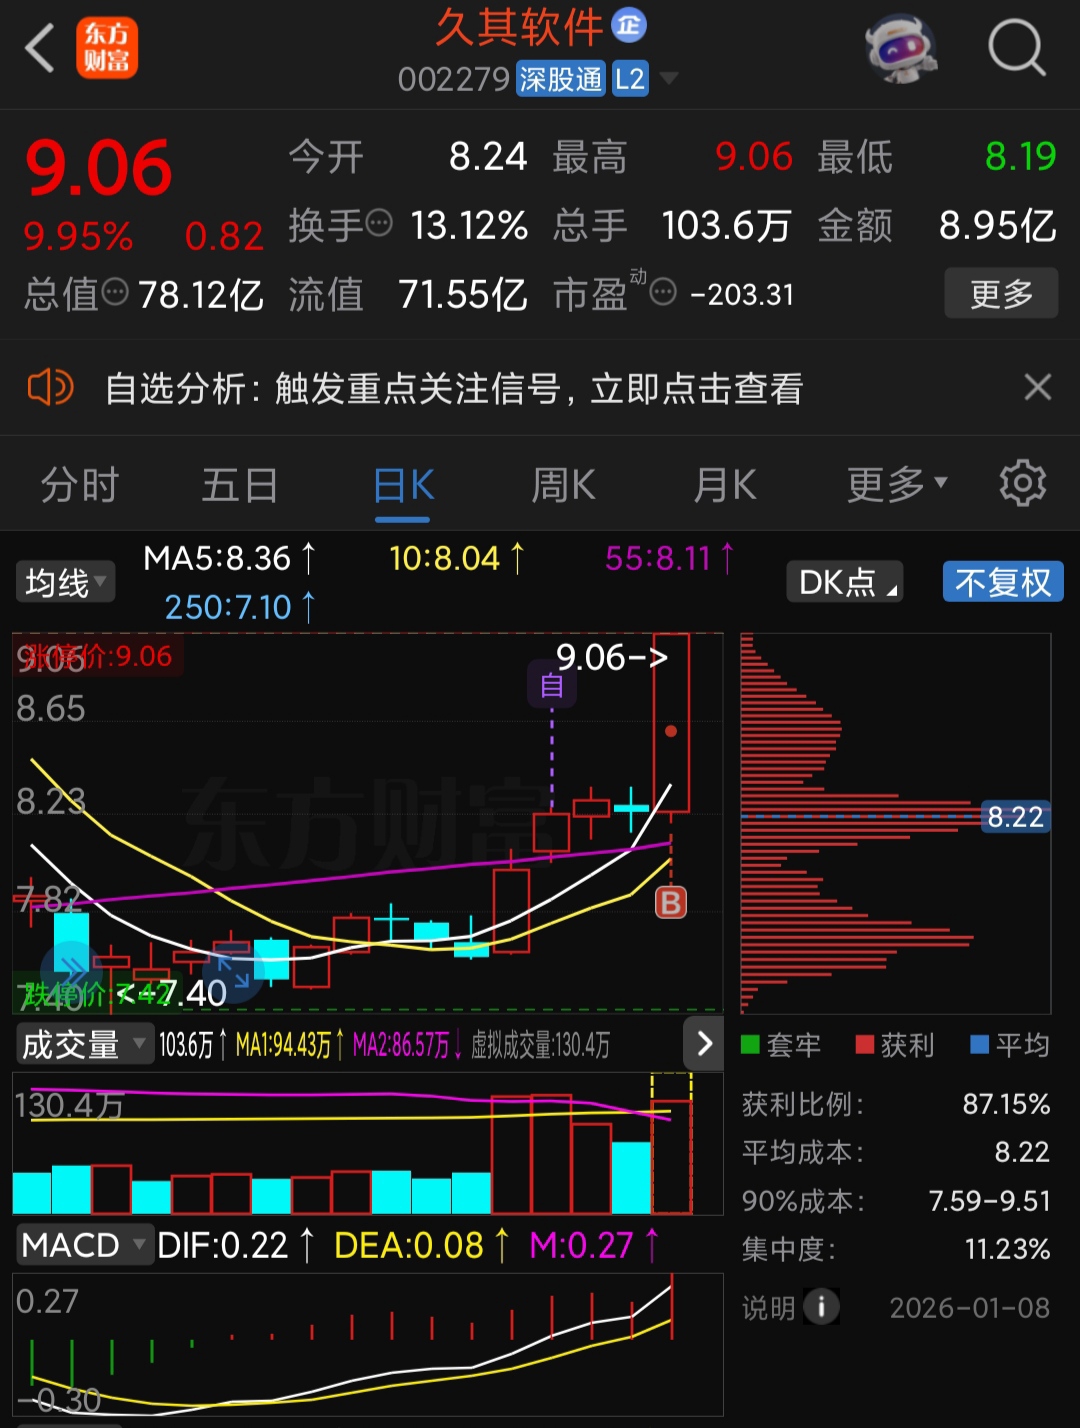Tap the red B buy marker
This screenshot has width=1080, height=1428.
coord(671,902)
